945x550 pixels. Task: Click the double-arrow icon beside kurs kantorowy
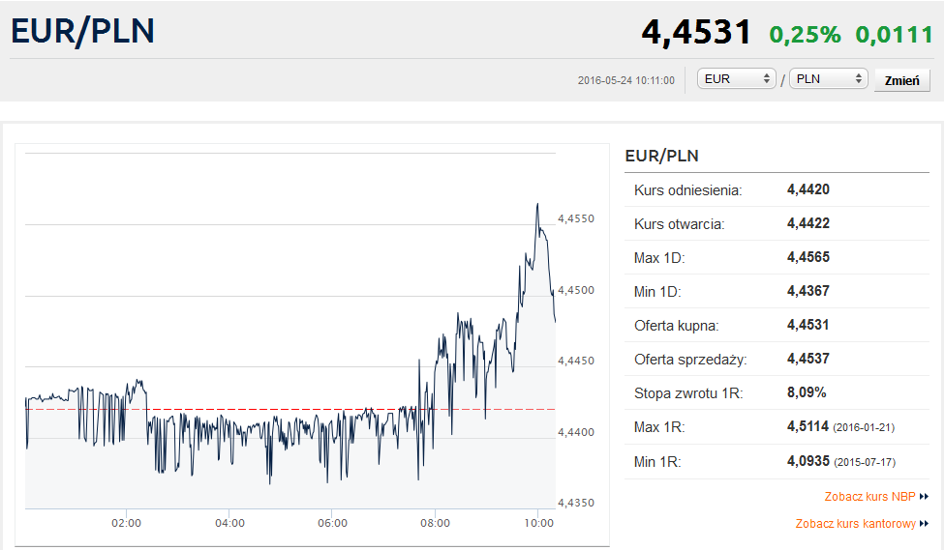pos(924,524)
